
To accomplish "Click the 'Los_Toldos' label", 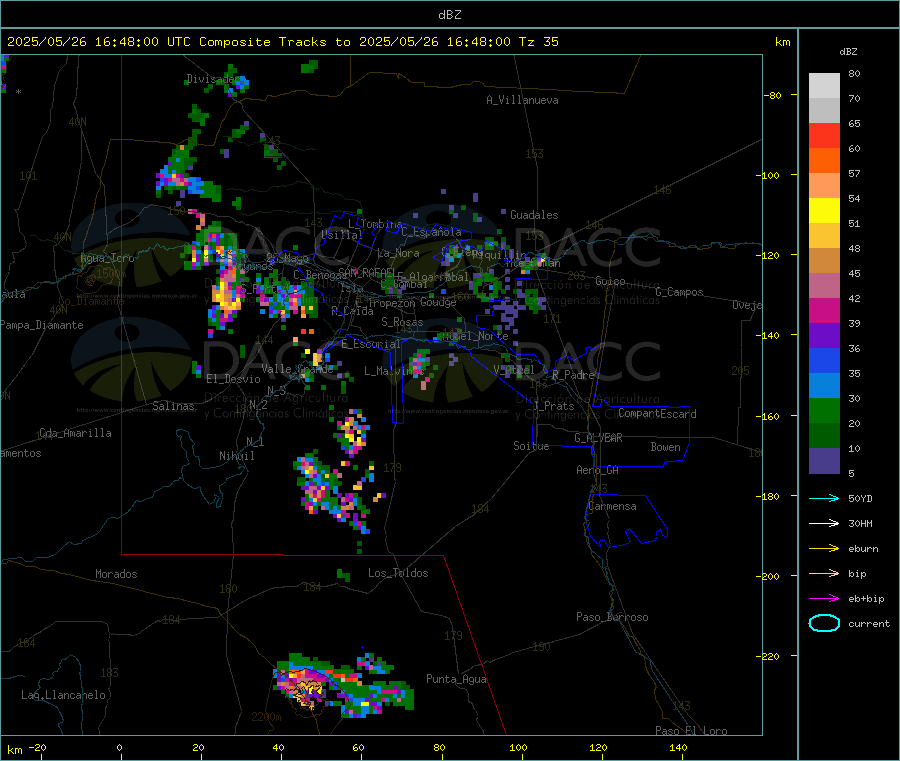I will 398,573.
